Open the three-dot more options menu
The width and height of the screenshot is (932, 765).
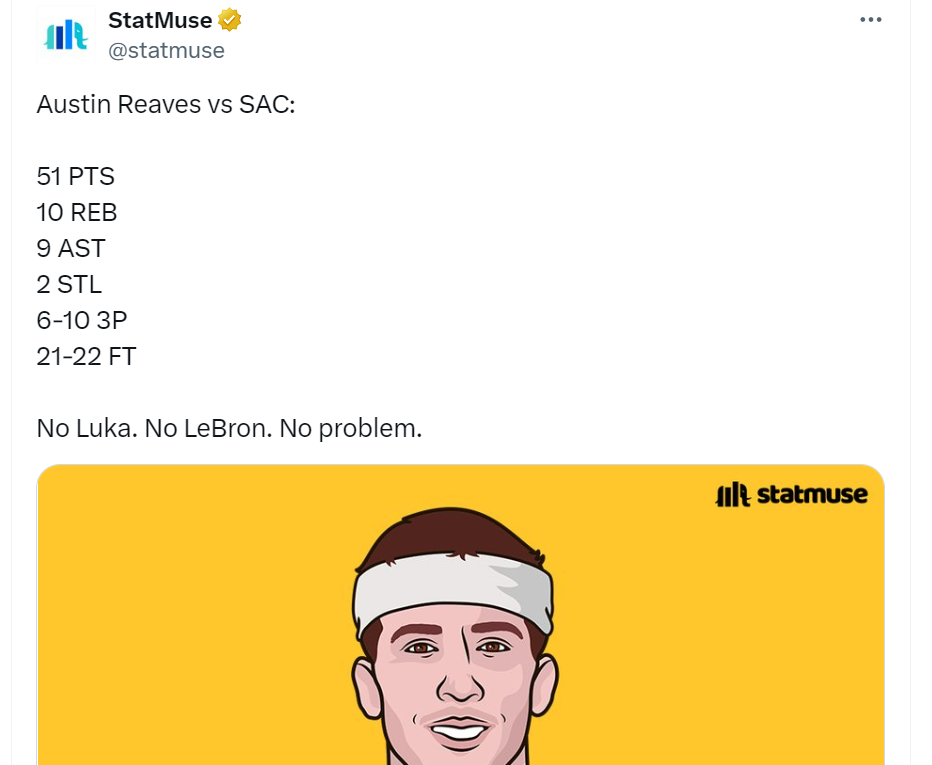[871, 20]
